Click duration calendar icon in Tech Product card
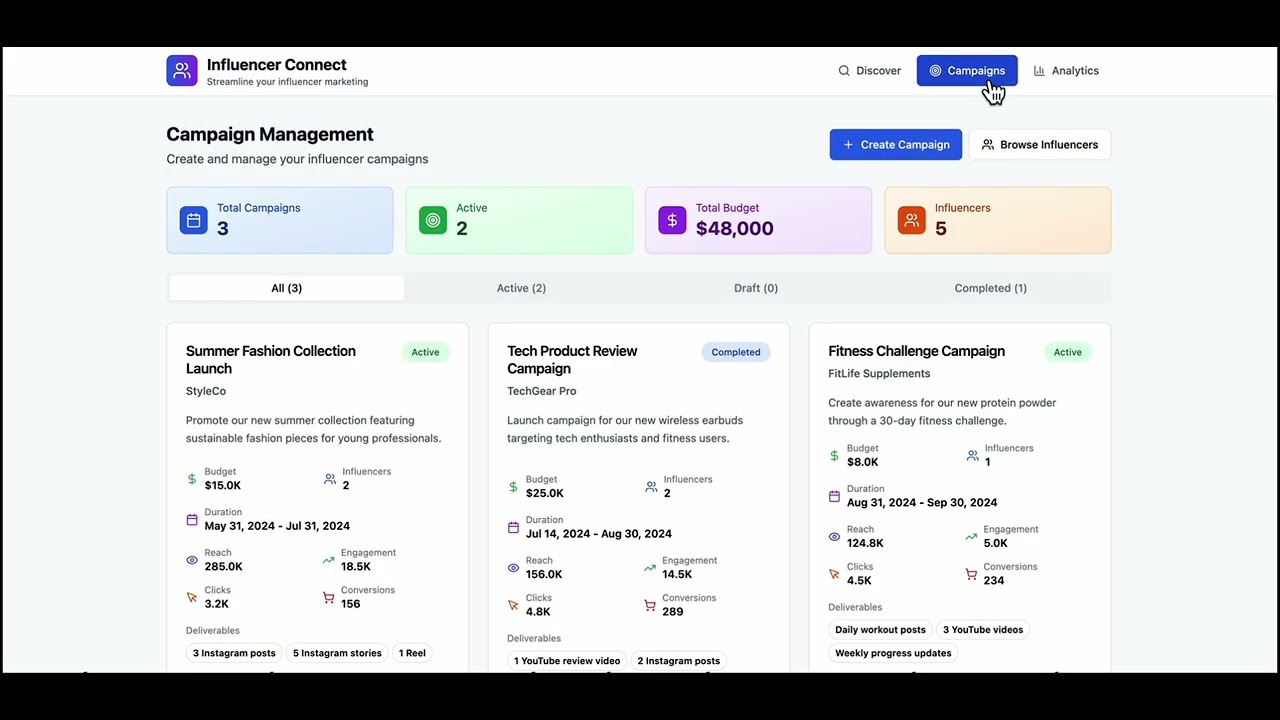This screenshot has width=1280, height=720. tap(513, 527)
